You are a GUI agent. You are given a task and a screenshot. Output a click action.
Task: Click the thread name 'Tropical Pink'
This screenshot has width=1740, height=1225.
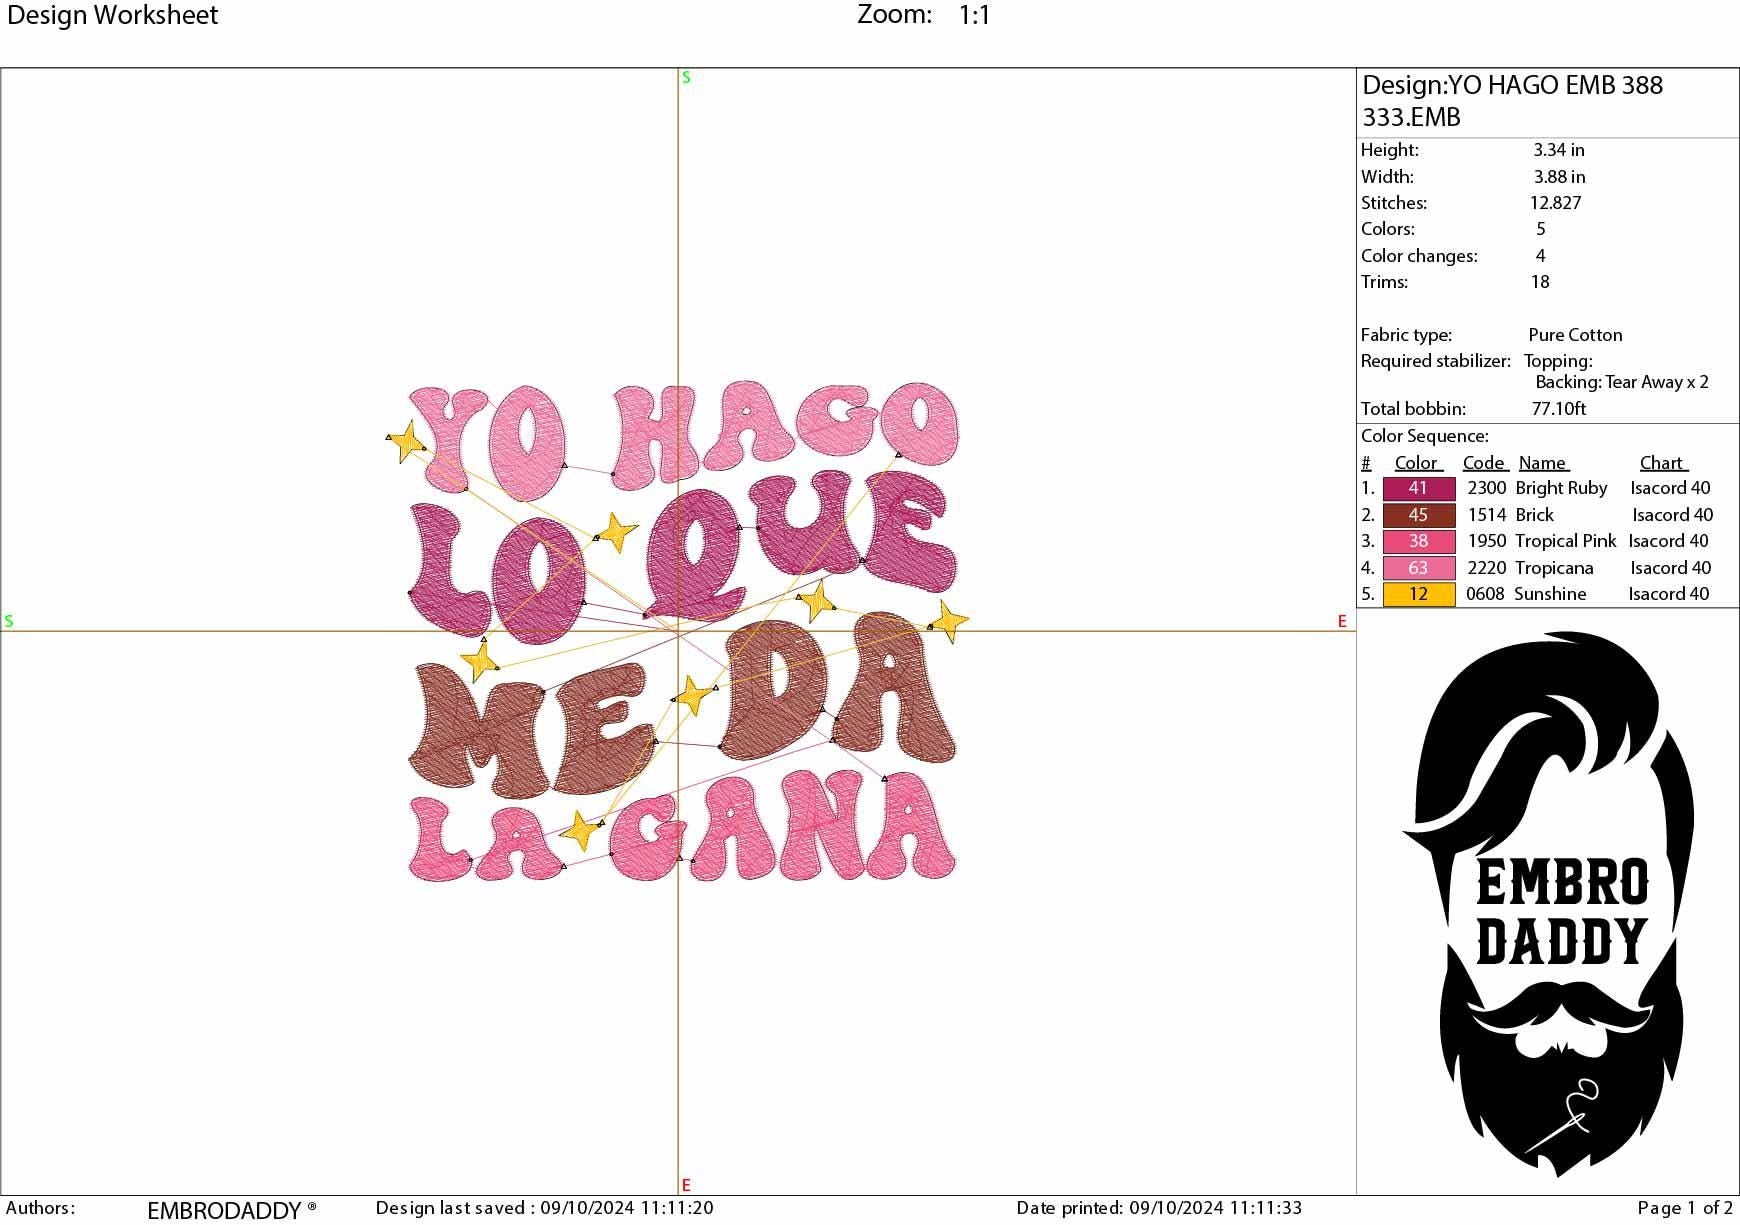point(1565,541)
